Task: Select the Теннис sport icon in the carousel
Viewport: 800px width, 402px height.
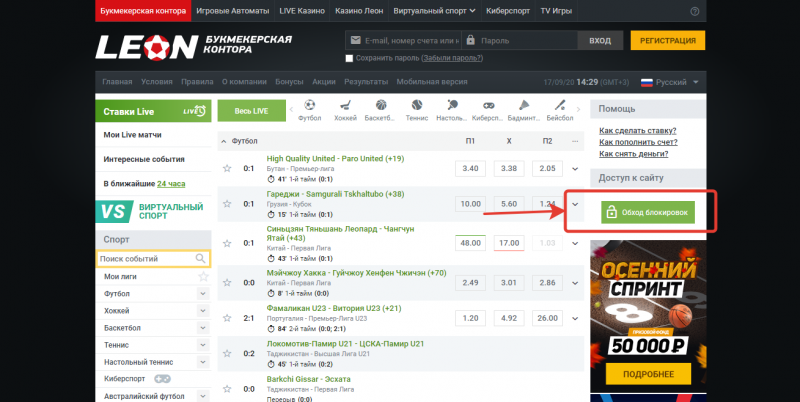Action: [x=417, y=105]
